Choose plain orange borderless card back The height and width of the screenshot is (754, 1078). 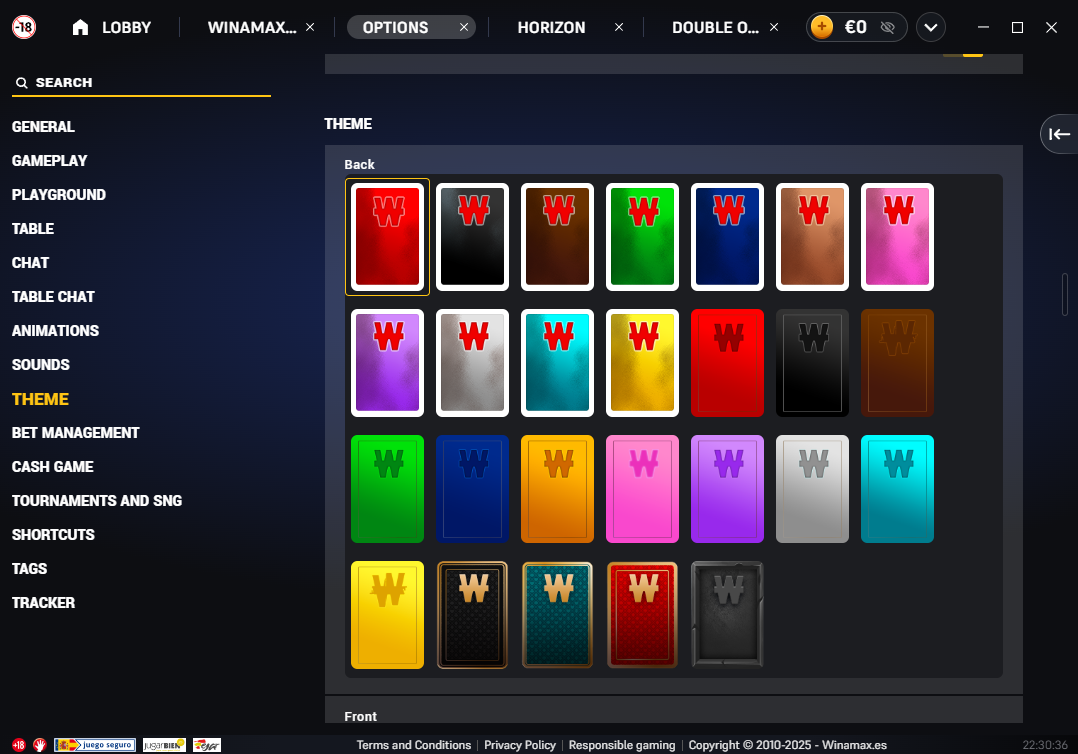558,489
